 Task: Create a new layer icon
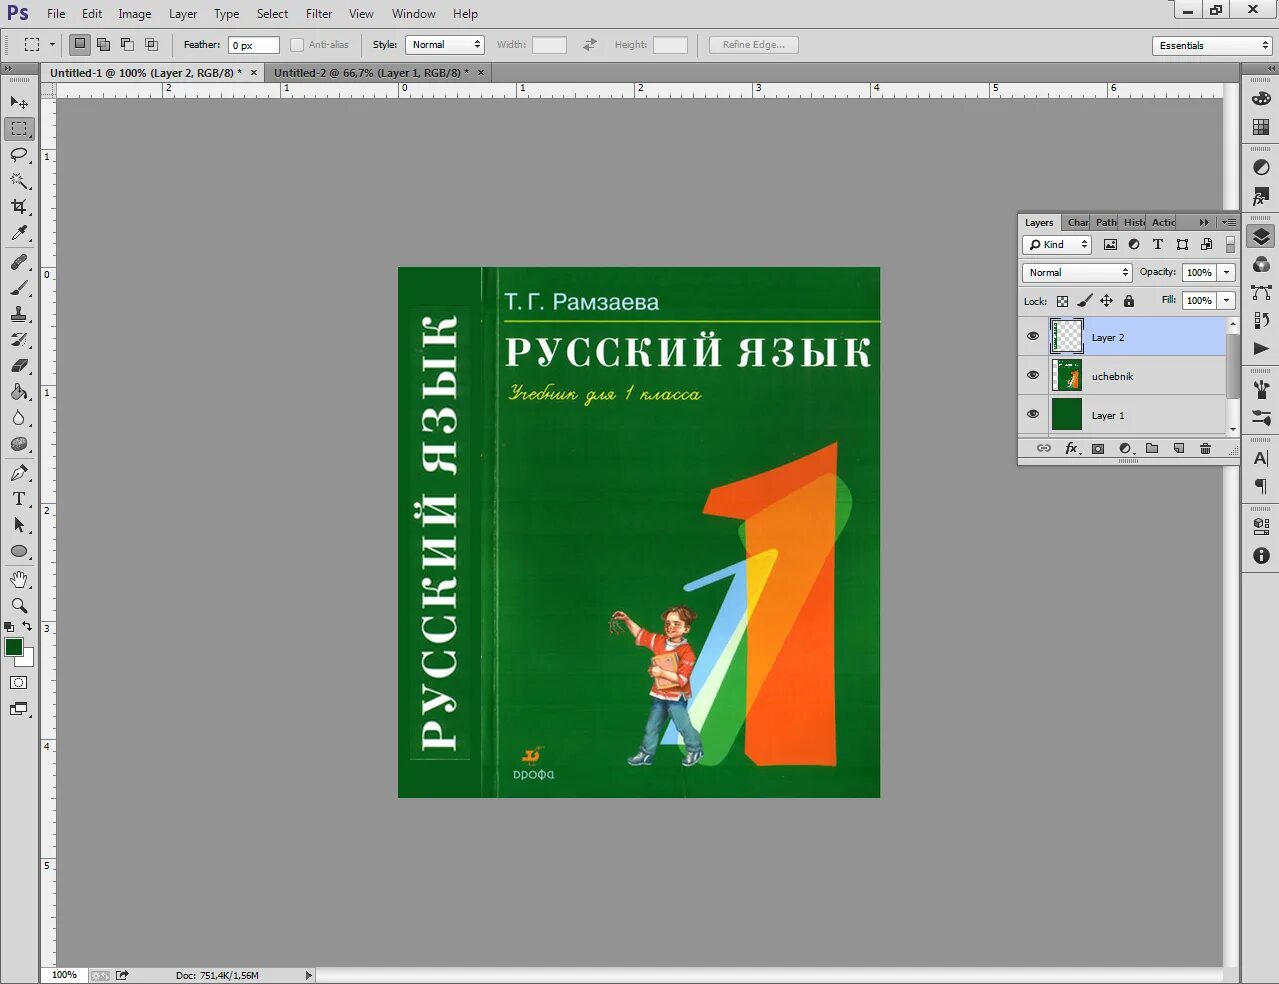coord(1179,449)
